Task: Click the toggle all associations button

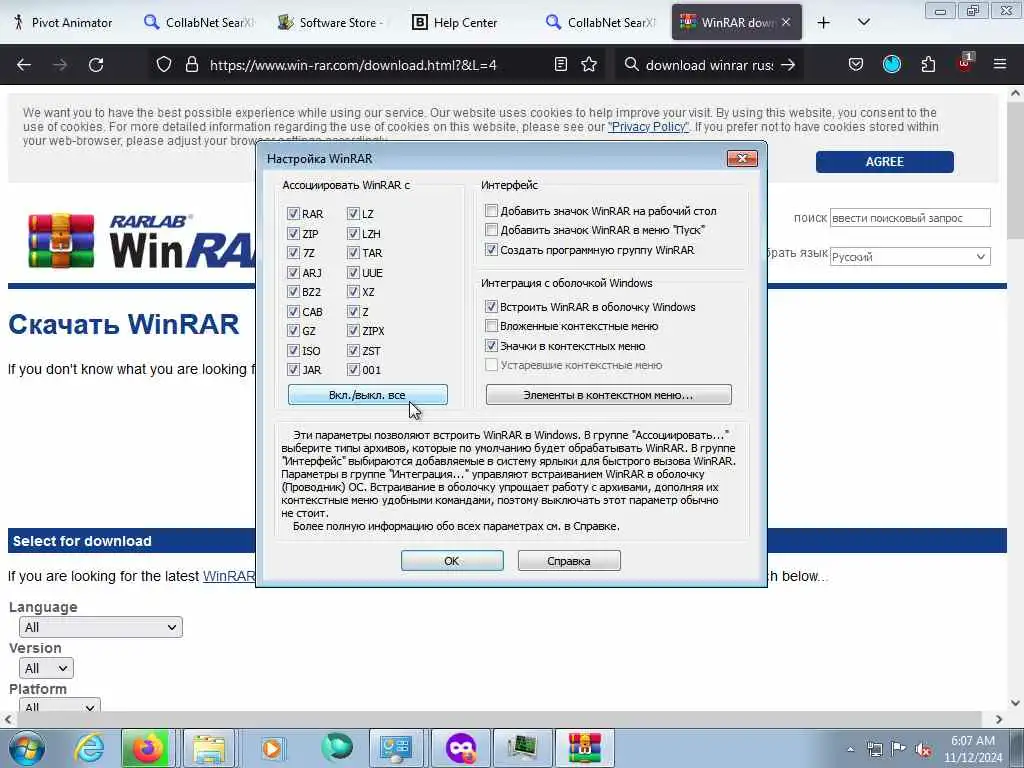Action: click(x=368, y=394)
